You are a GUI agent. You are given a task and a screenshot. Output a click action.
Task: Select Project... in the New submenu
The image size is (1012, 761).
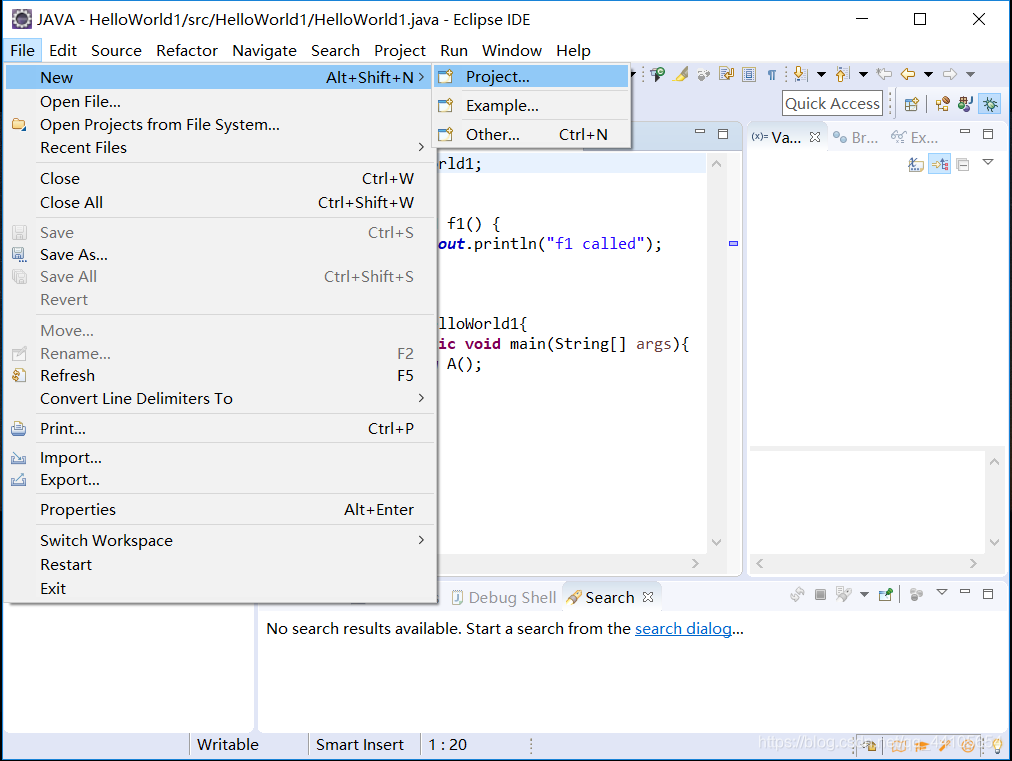click(x=532, y=77)
